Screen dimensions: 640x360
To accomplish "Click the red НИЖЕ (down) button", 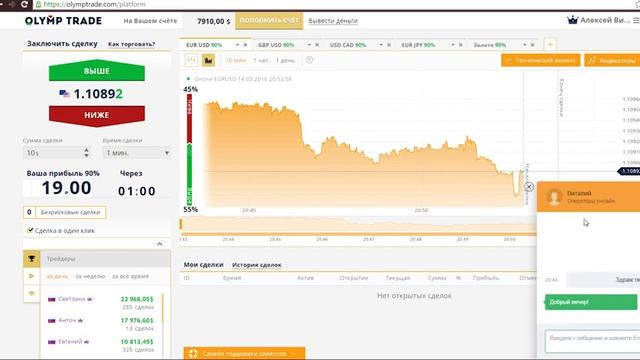I will 97,116.
